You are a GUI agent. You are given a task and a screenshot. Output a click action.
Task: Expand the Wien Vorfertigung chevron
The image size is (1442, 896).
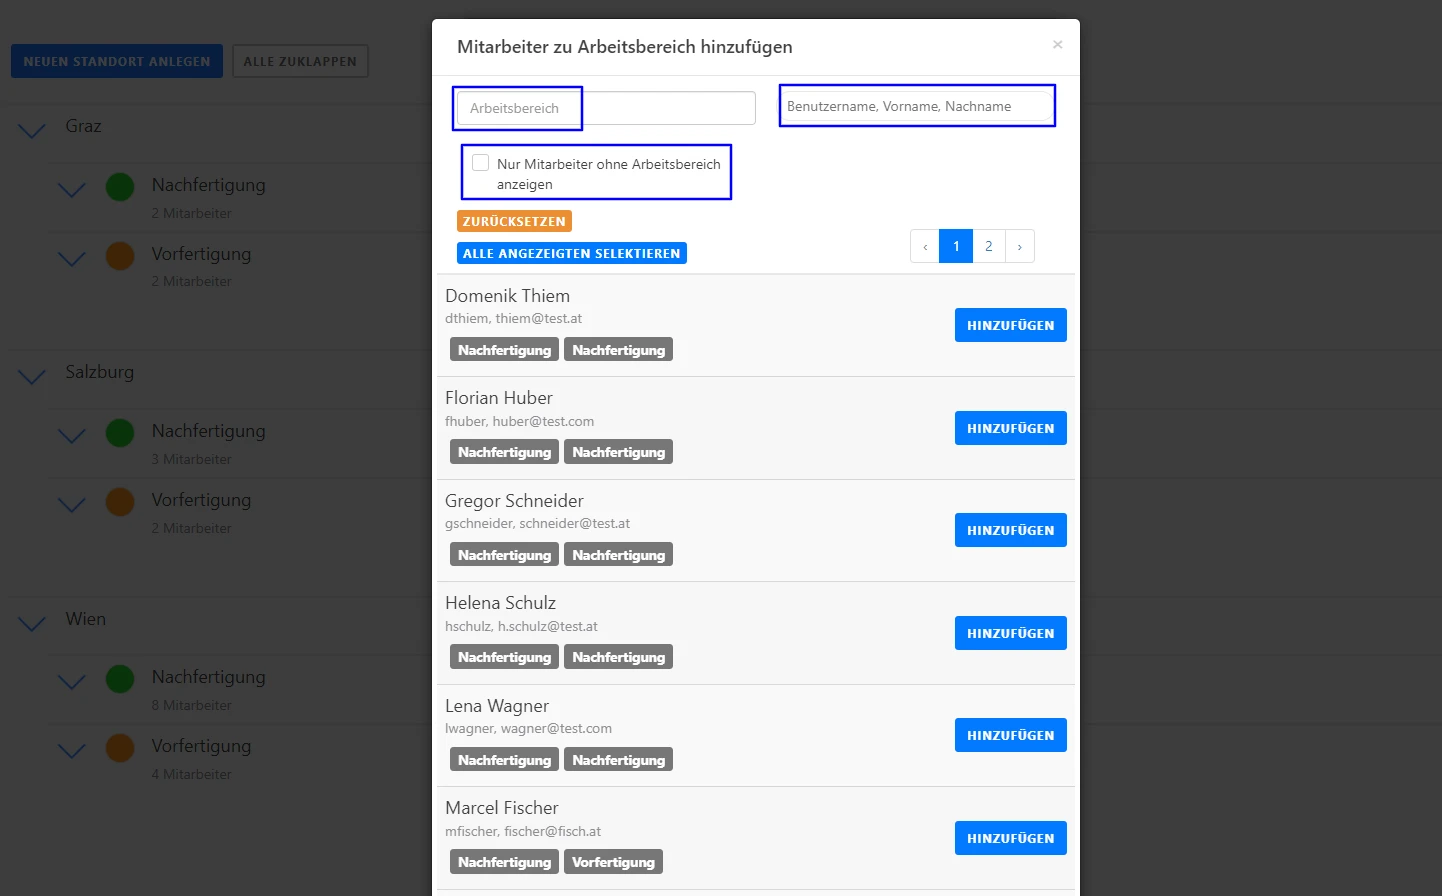click(72, 750)
